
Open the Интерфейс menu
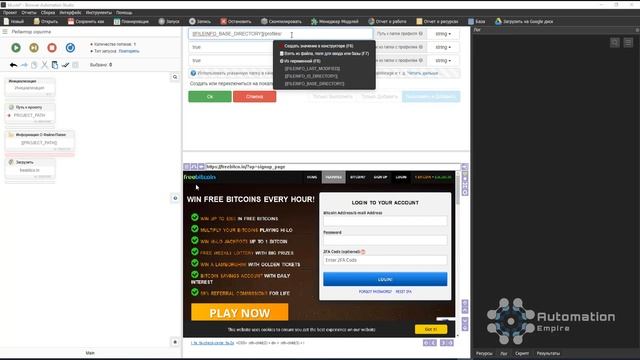70,13
